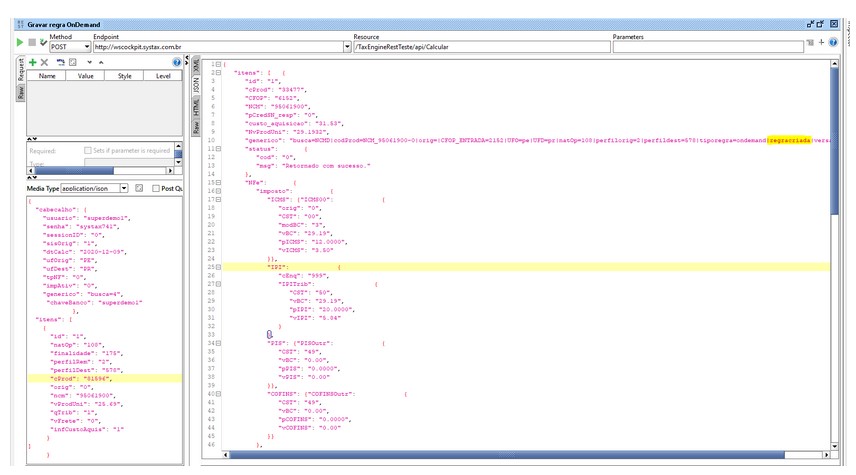This screenshot has width=856, height=475.
Task: Collapse PIS fold at line 34
Action: (218, 343)
